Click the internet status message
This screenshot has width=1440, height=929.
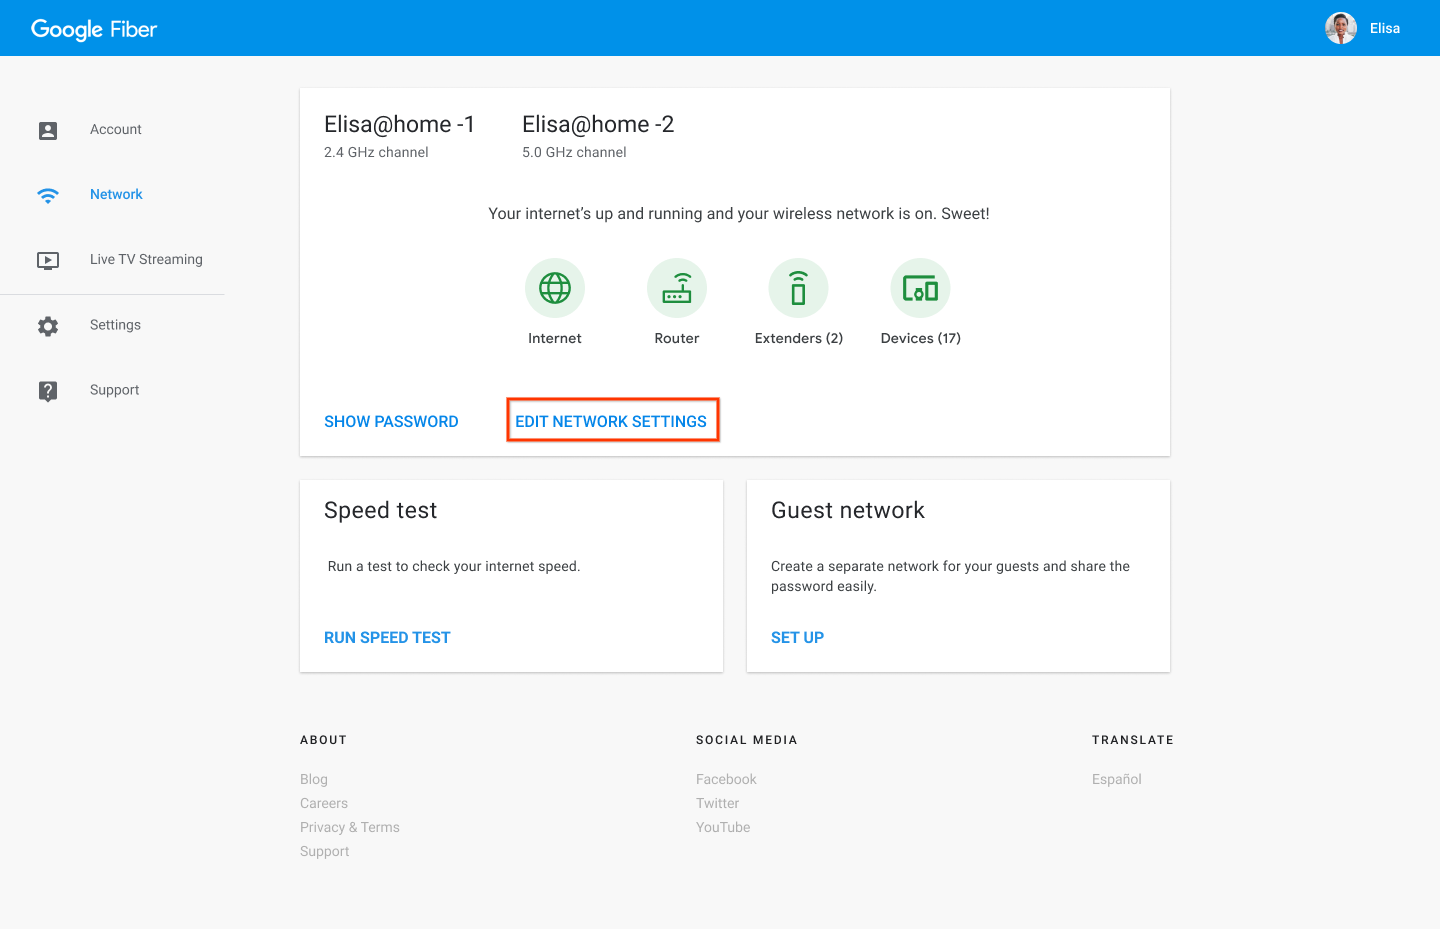click(739, 213)
